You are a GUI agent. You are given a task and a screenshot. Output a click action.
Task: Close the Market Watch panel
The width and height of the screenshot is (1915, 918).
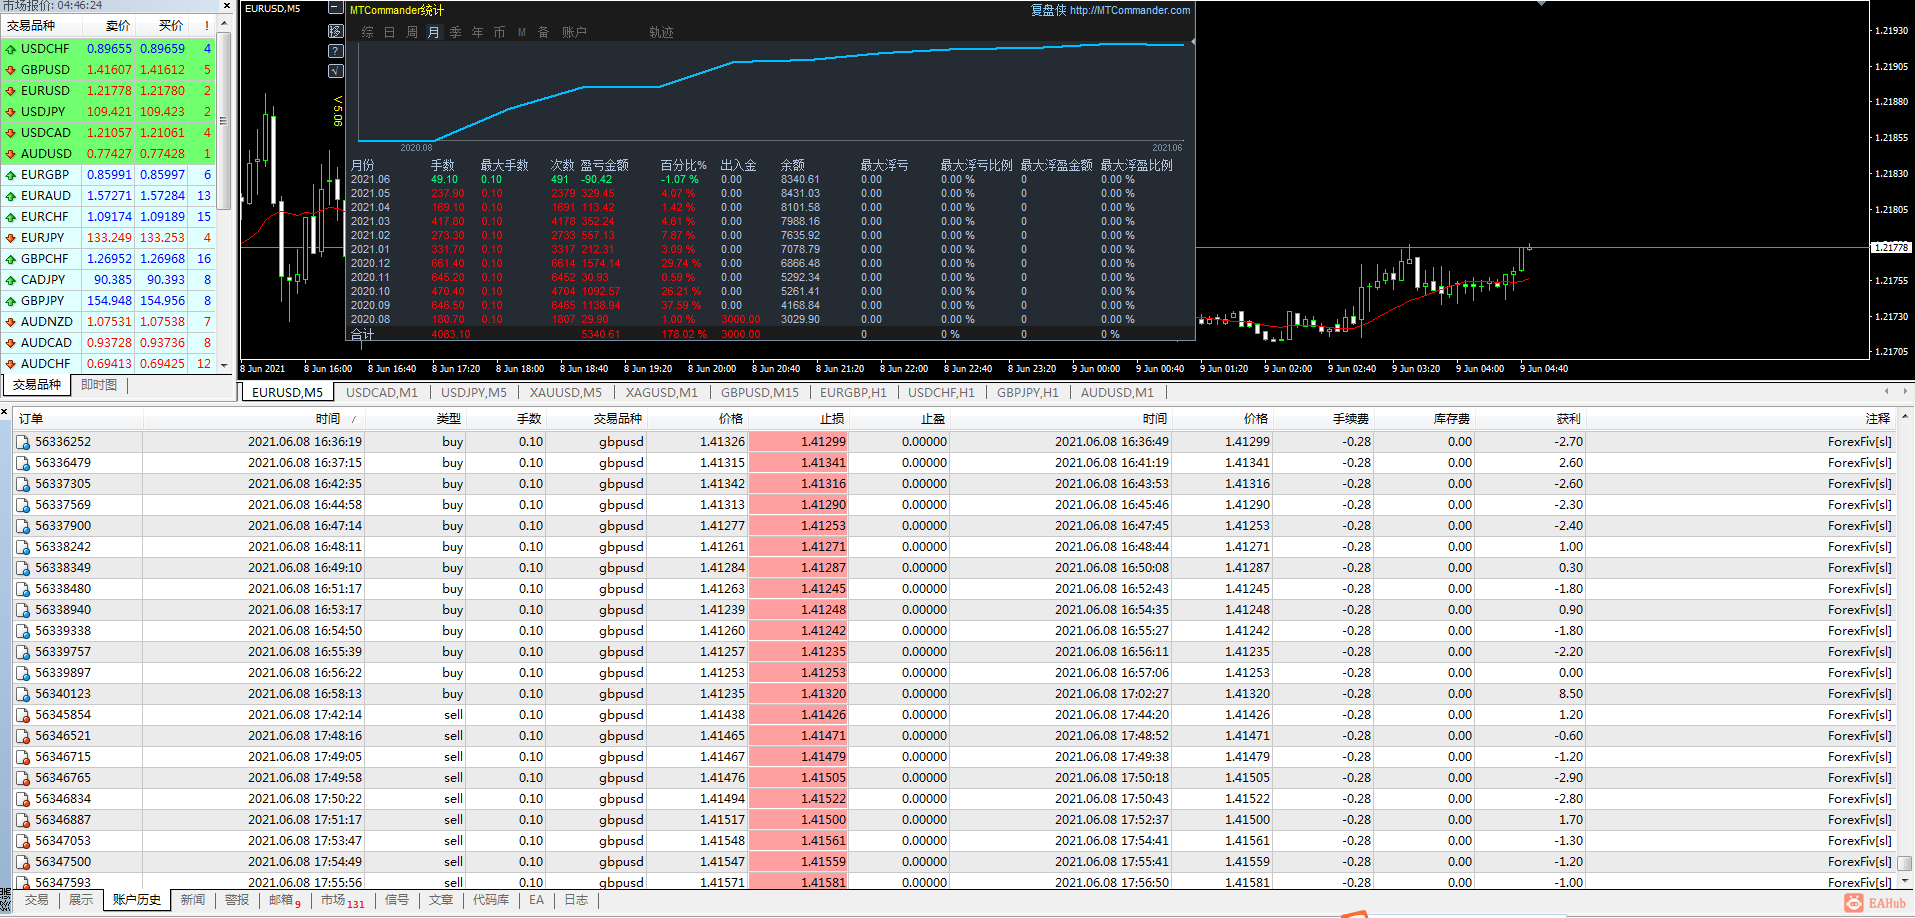pos(227,6)
